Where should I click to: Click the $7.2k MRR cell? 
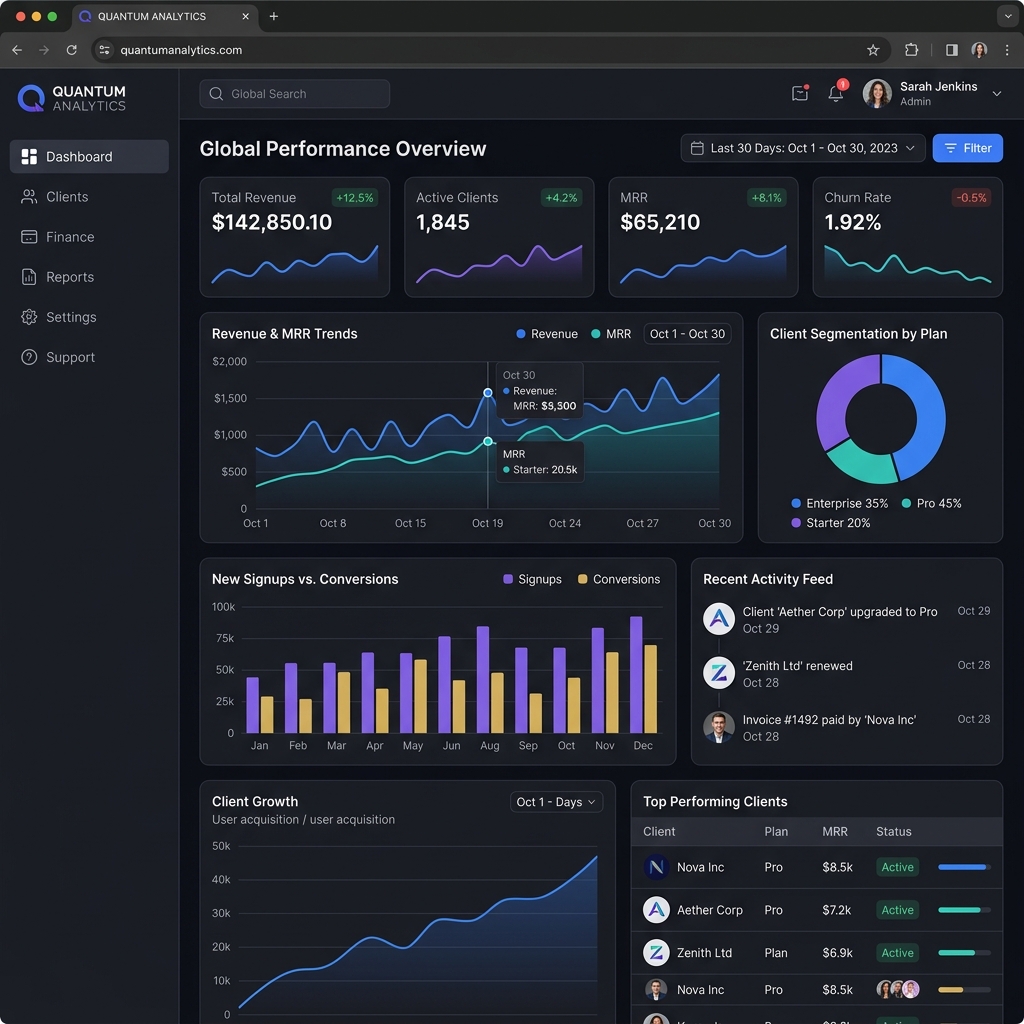pos(837,910)
